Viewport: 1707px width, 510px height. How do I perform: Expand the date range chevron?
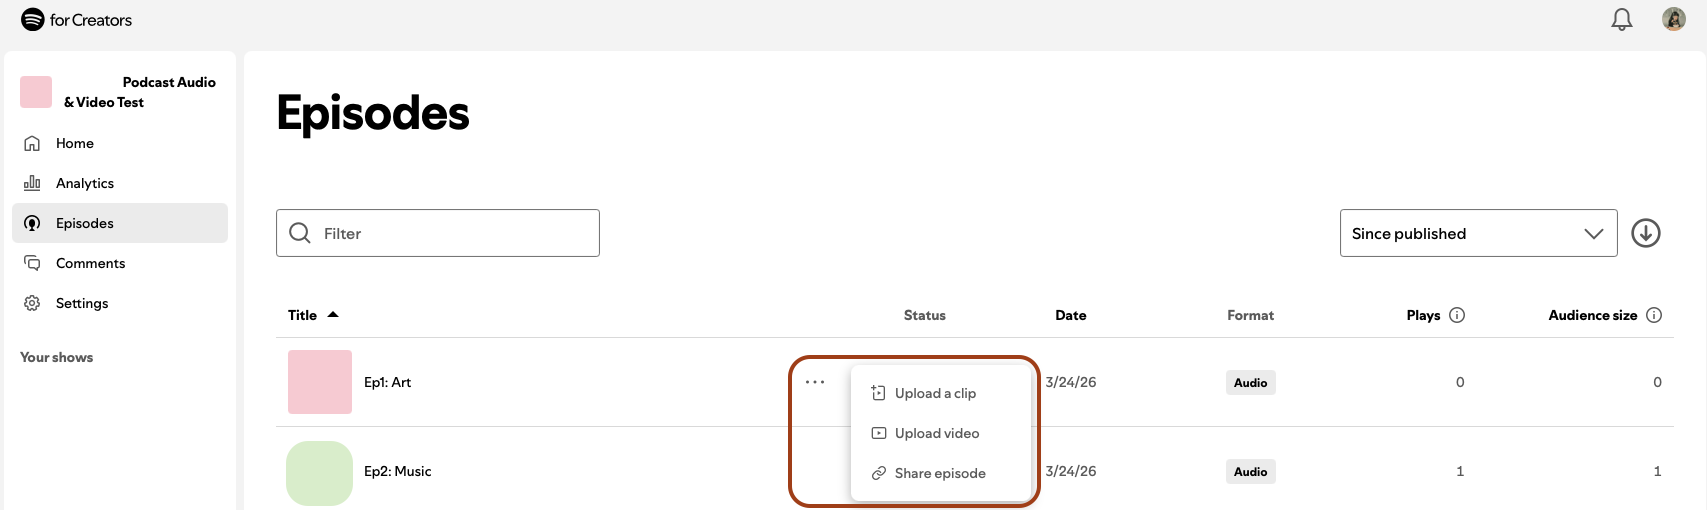[1594, 233]
